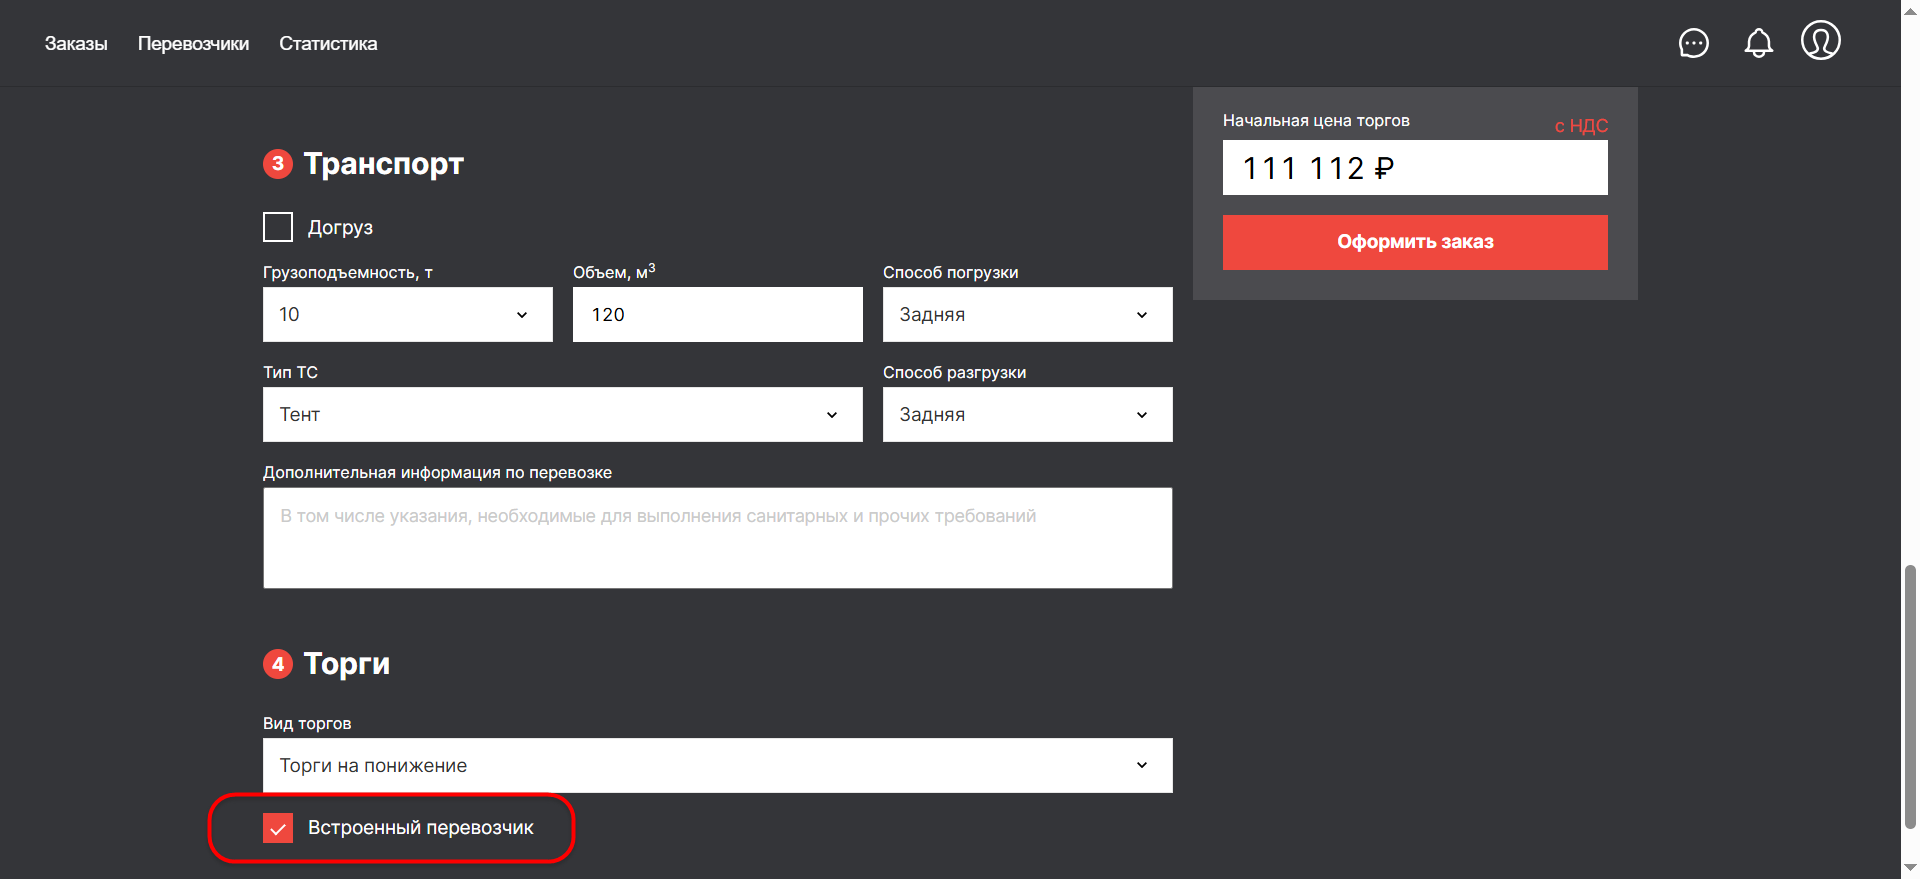Click the Объем volume input field
Image resolution: width=1920 pixels, height=879 pixels.
pos(717,315)
